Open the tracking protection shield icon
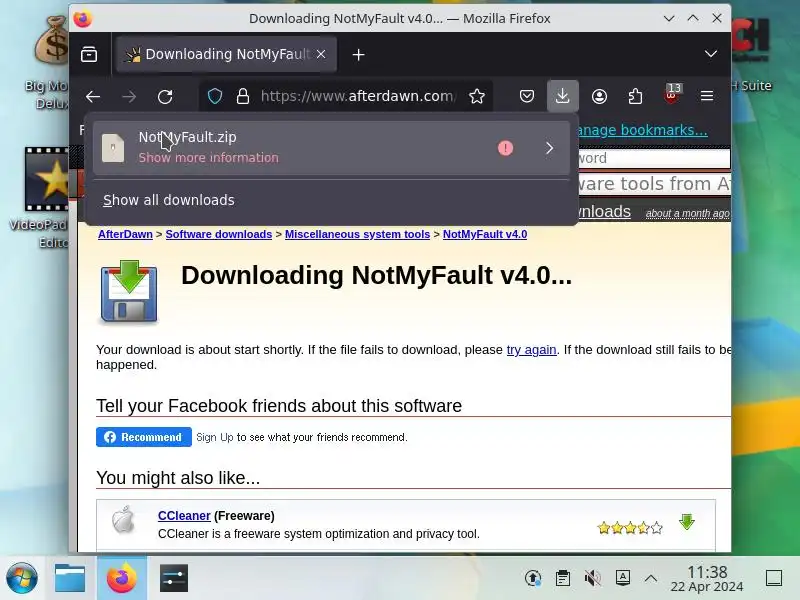 [x=215, y=96]
